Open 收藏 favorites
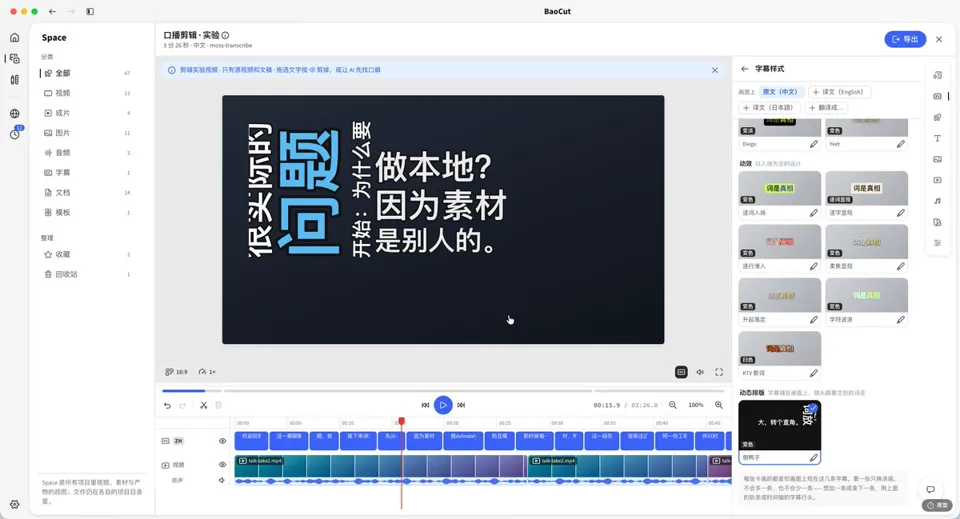The image size is (960, 519). pos(87,254)
